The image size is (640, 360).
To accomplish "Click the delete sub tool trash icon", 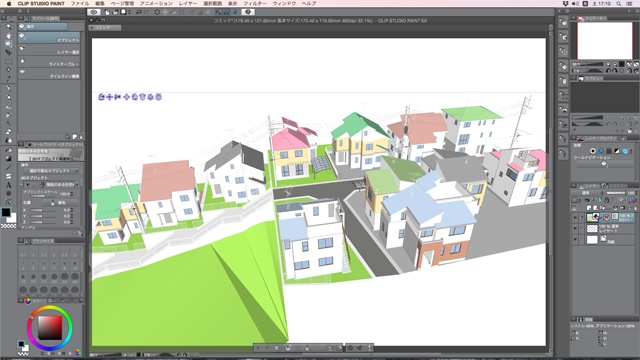I will pos(81,137).
